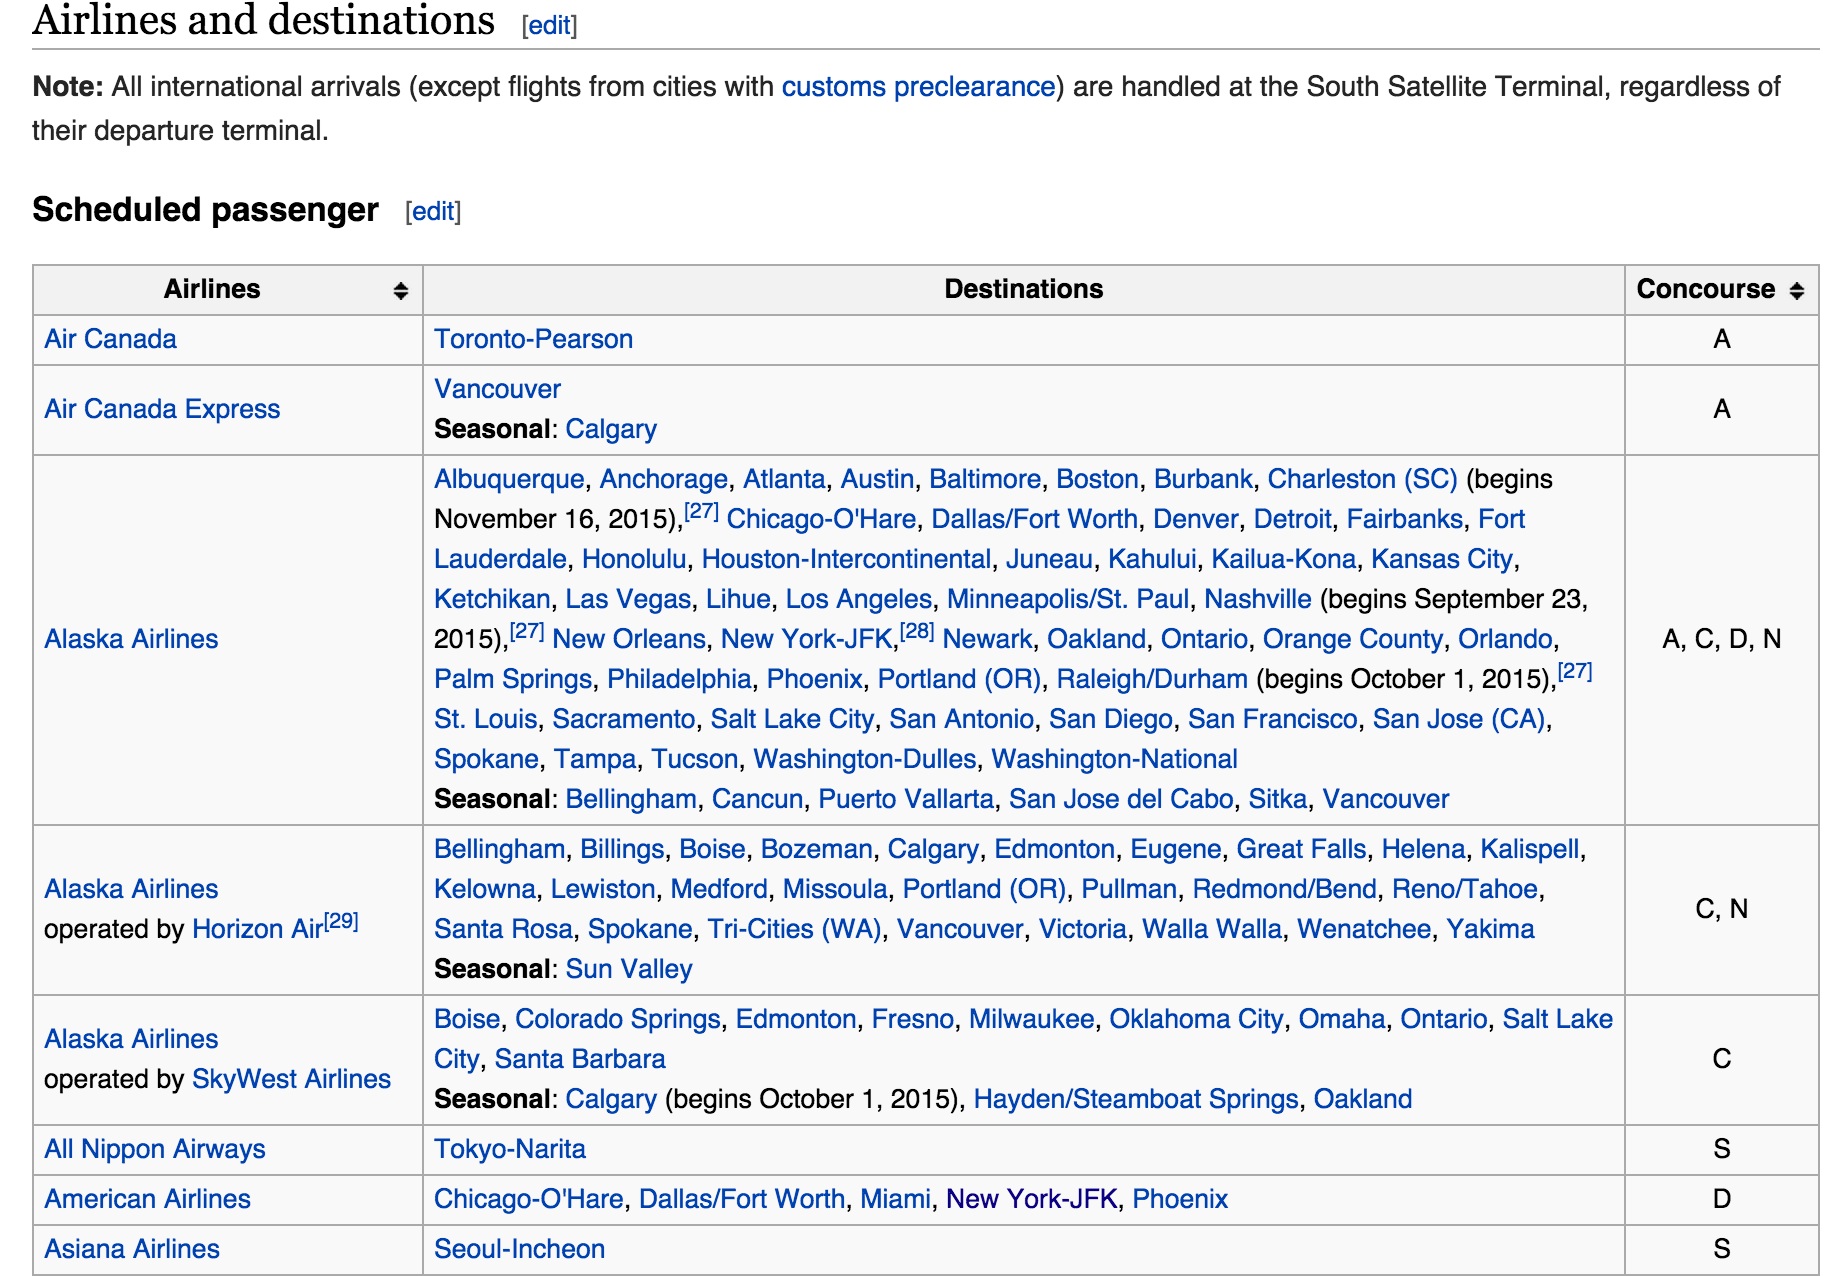Open Nashville destination link
The image size is (1826, 1276).
click(x=1257, y=599)
